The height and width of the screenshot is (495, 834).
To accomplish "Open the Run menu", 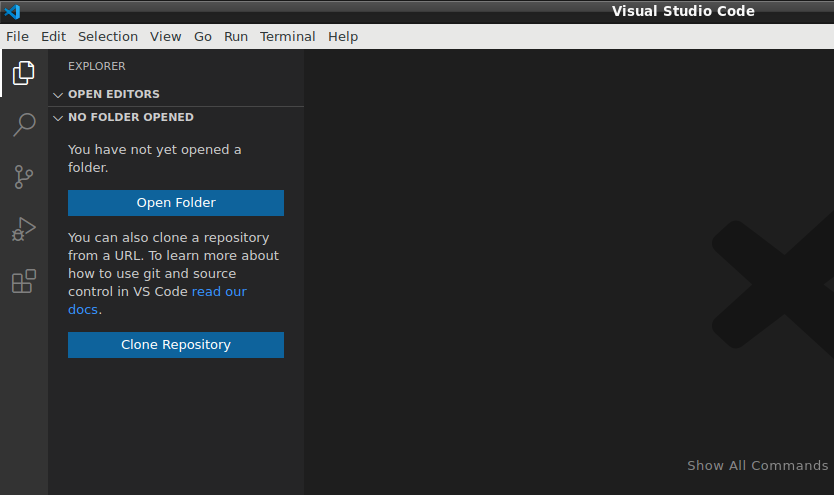I will tap(236, 37).
